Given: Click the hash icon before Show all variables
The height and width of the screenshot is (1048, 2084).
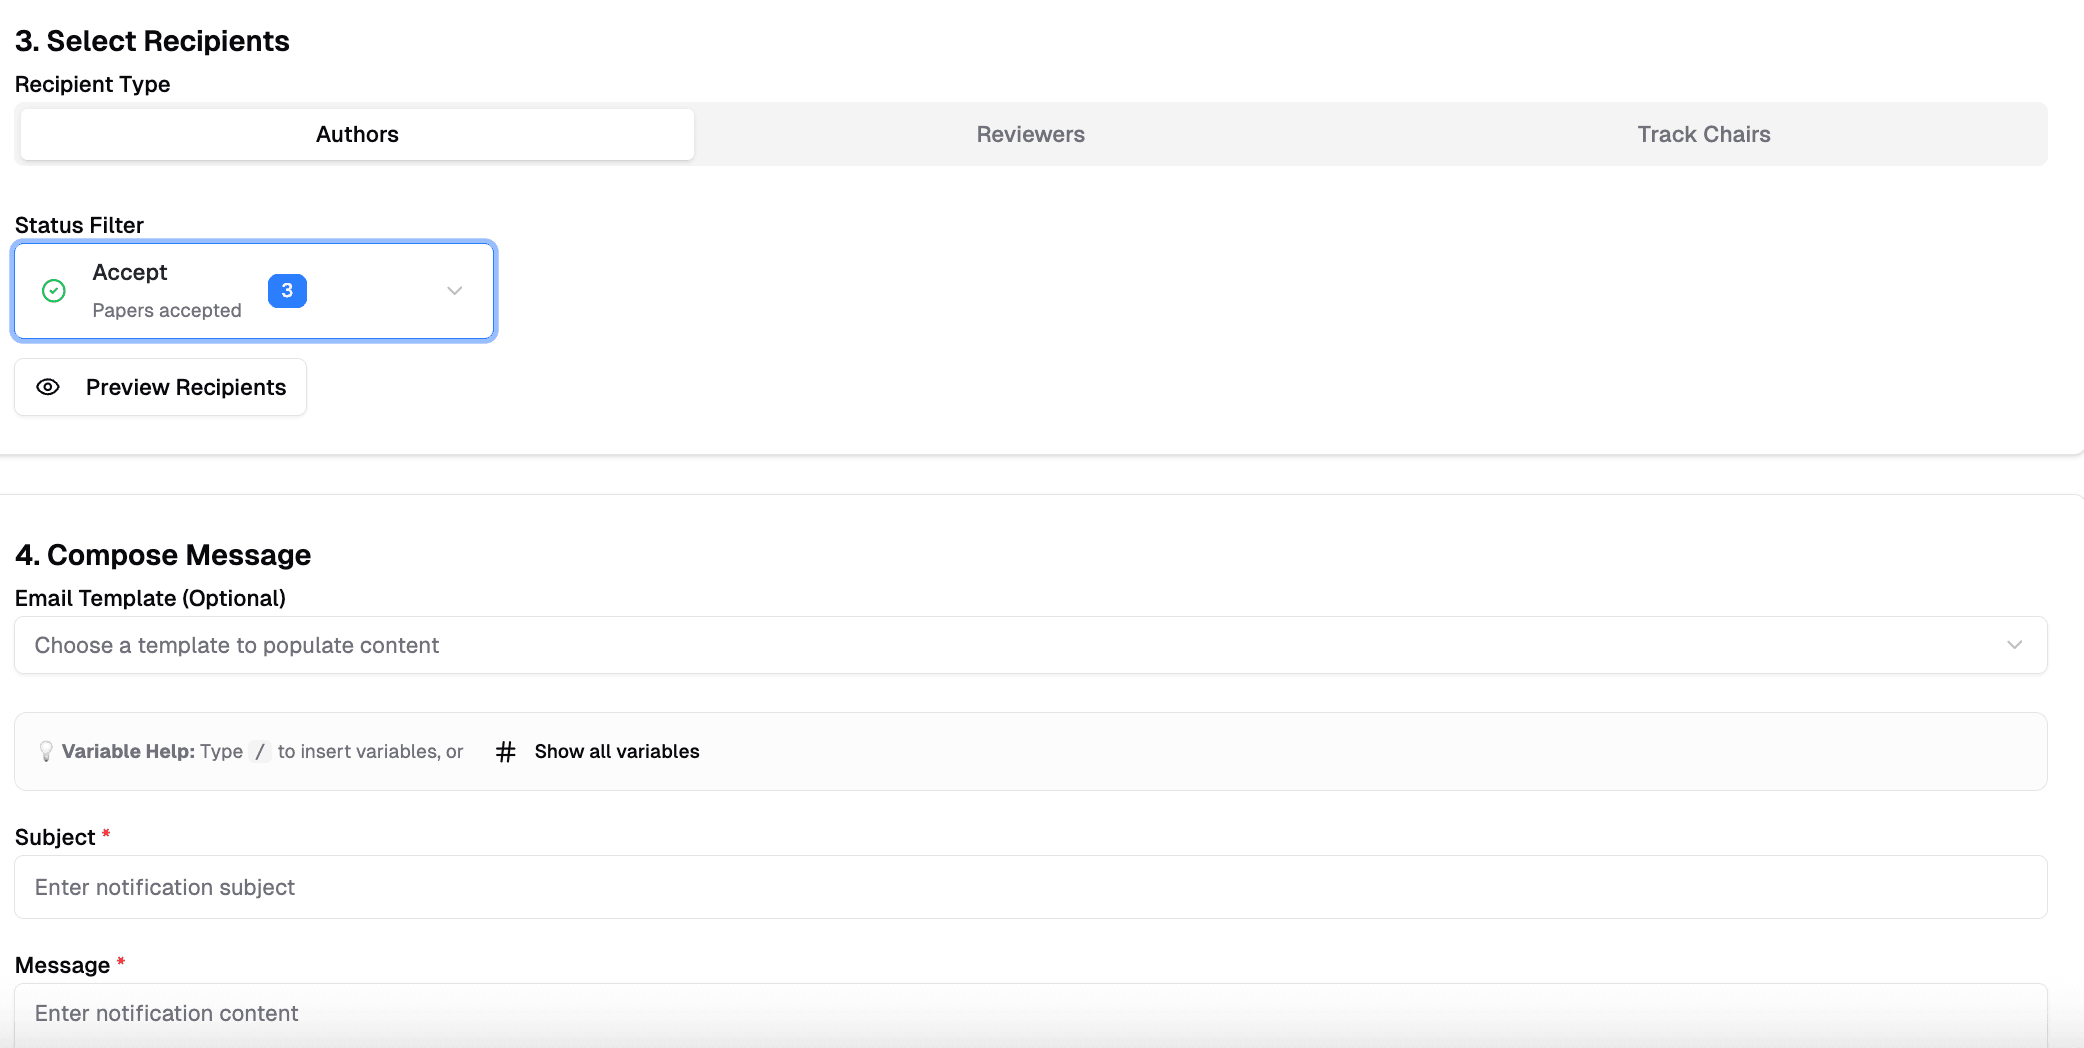Looking at the screenshot, I should click(506, 751).
